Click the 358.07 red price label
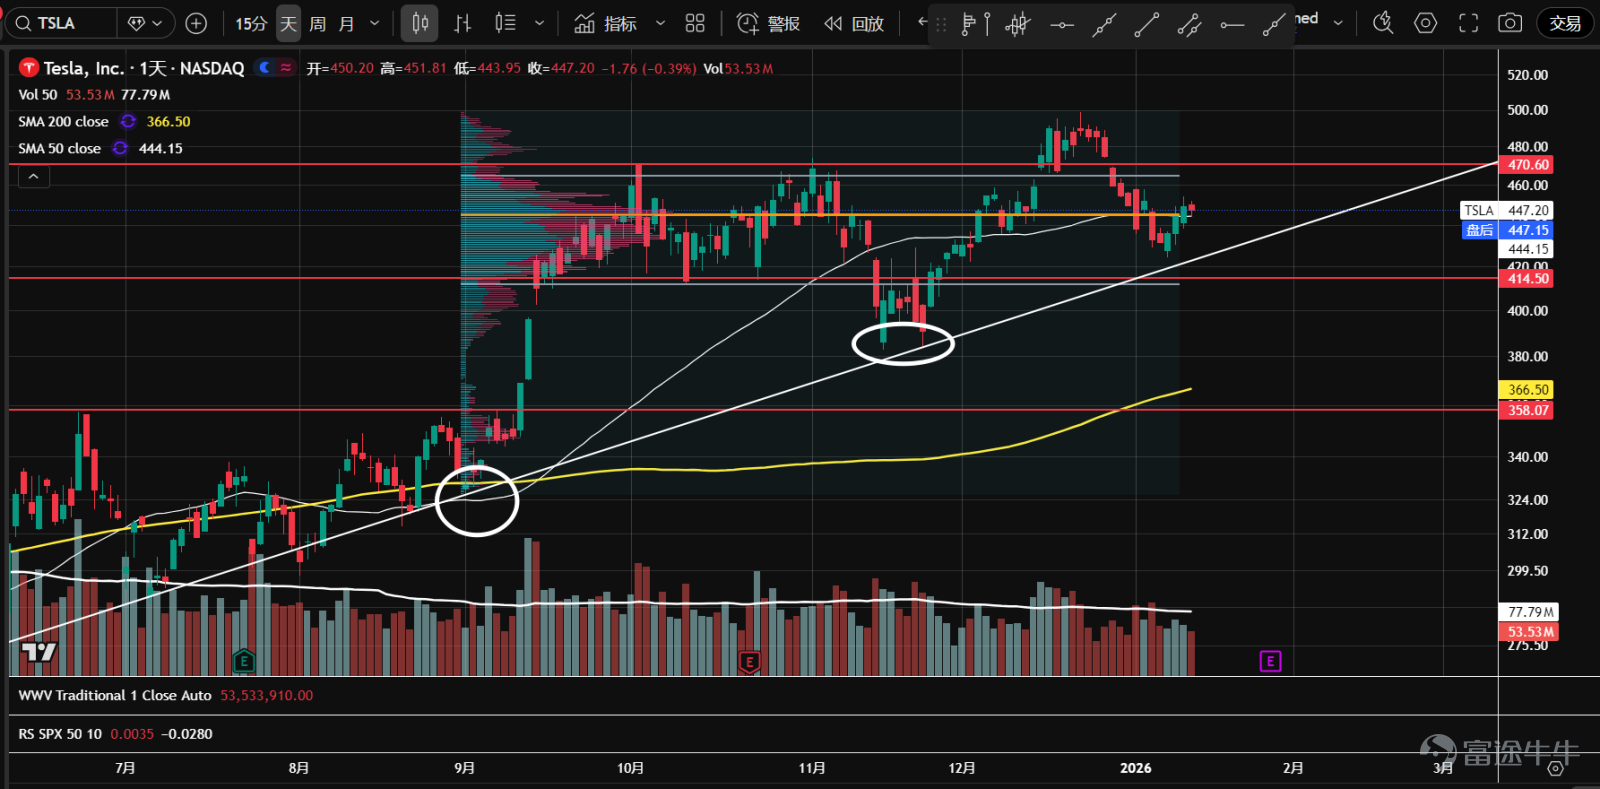 click(1527, 410)
